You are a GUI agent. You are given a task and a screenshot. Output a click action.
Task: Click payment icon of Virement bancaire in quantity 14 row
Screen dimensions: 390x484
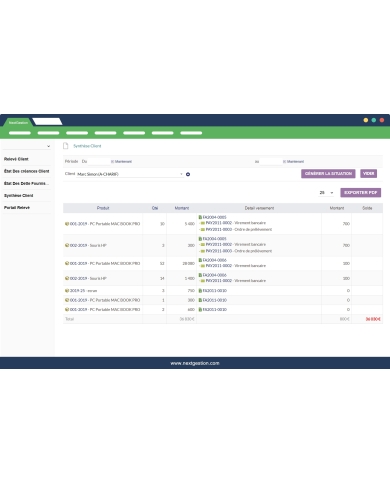pos(203,281)
